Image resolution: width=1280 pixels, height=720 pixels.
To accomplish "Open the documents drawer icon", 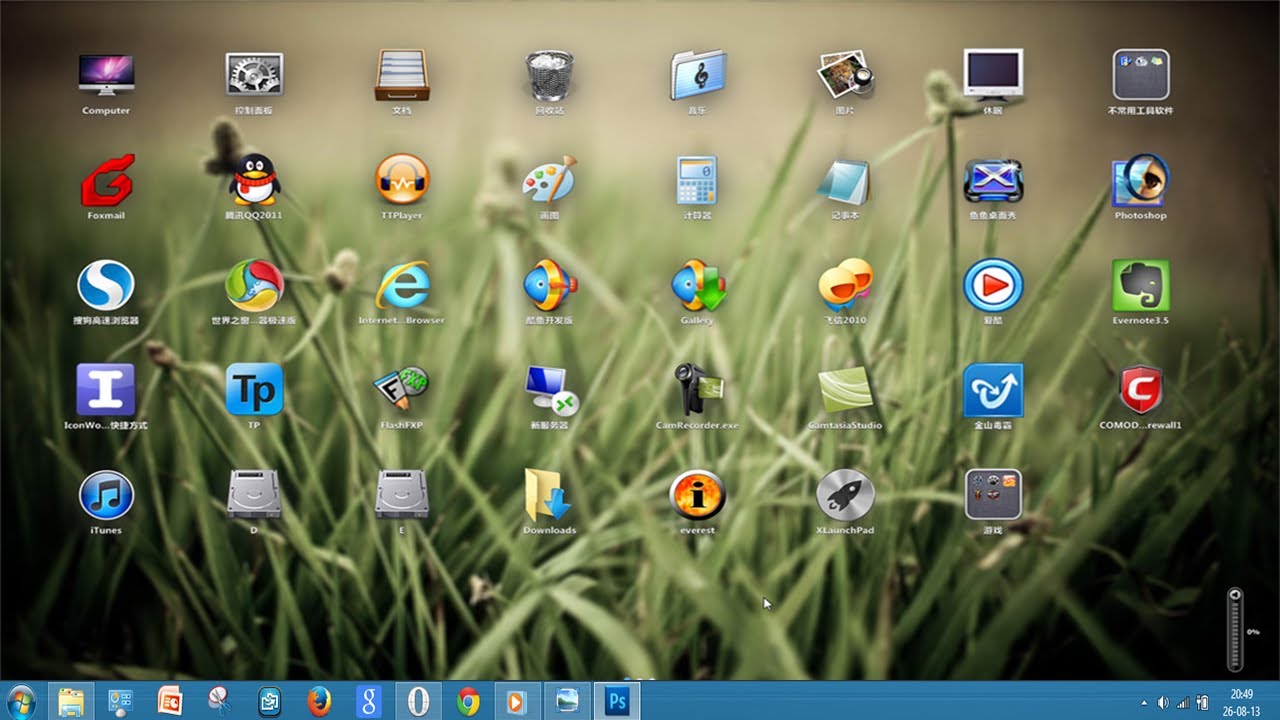I will click(x=402, y=76).
